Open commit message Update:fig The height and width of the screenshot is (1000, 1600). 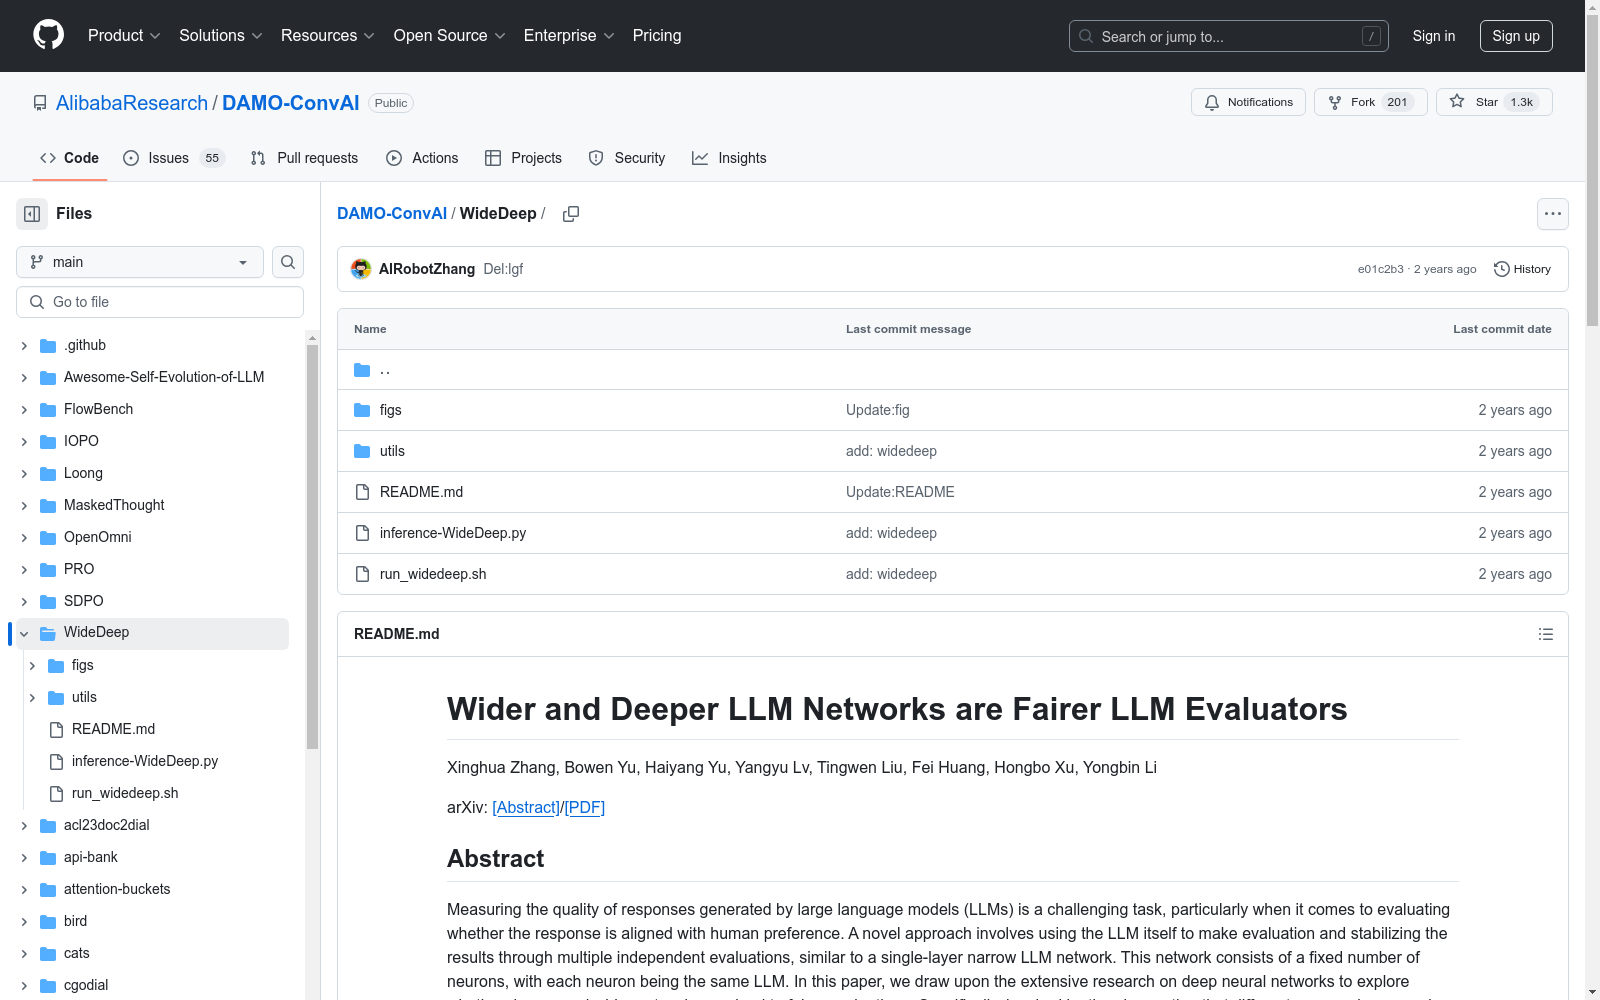tap(878, 410)
